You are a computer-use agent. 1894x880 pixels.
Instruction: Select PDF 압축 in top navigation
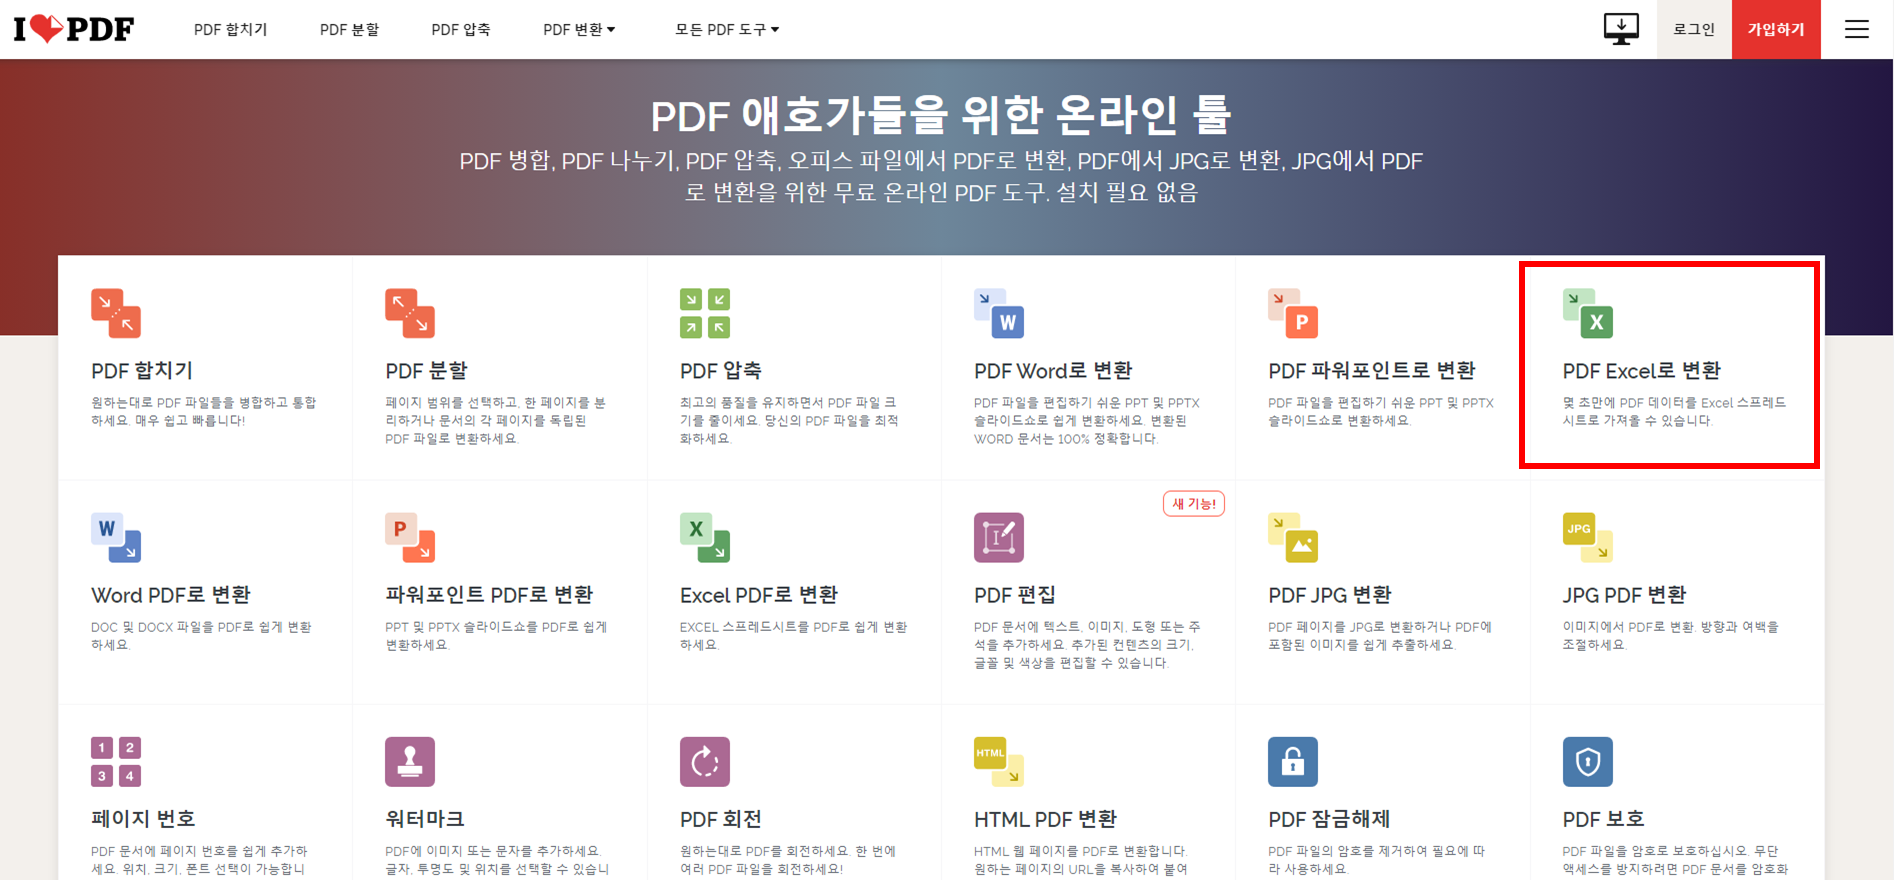461,29
